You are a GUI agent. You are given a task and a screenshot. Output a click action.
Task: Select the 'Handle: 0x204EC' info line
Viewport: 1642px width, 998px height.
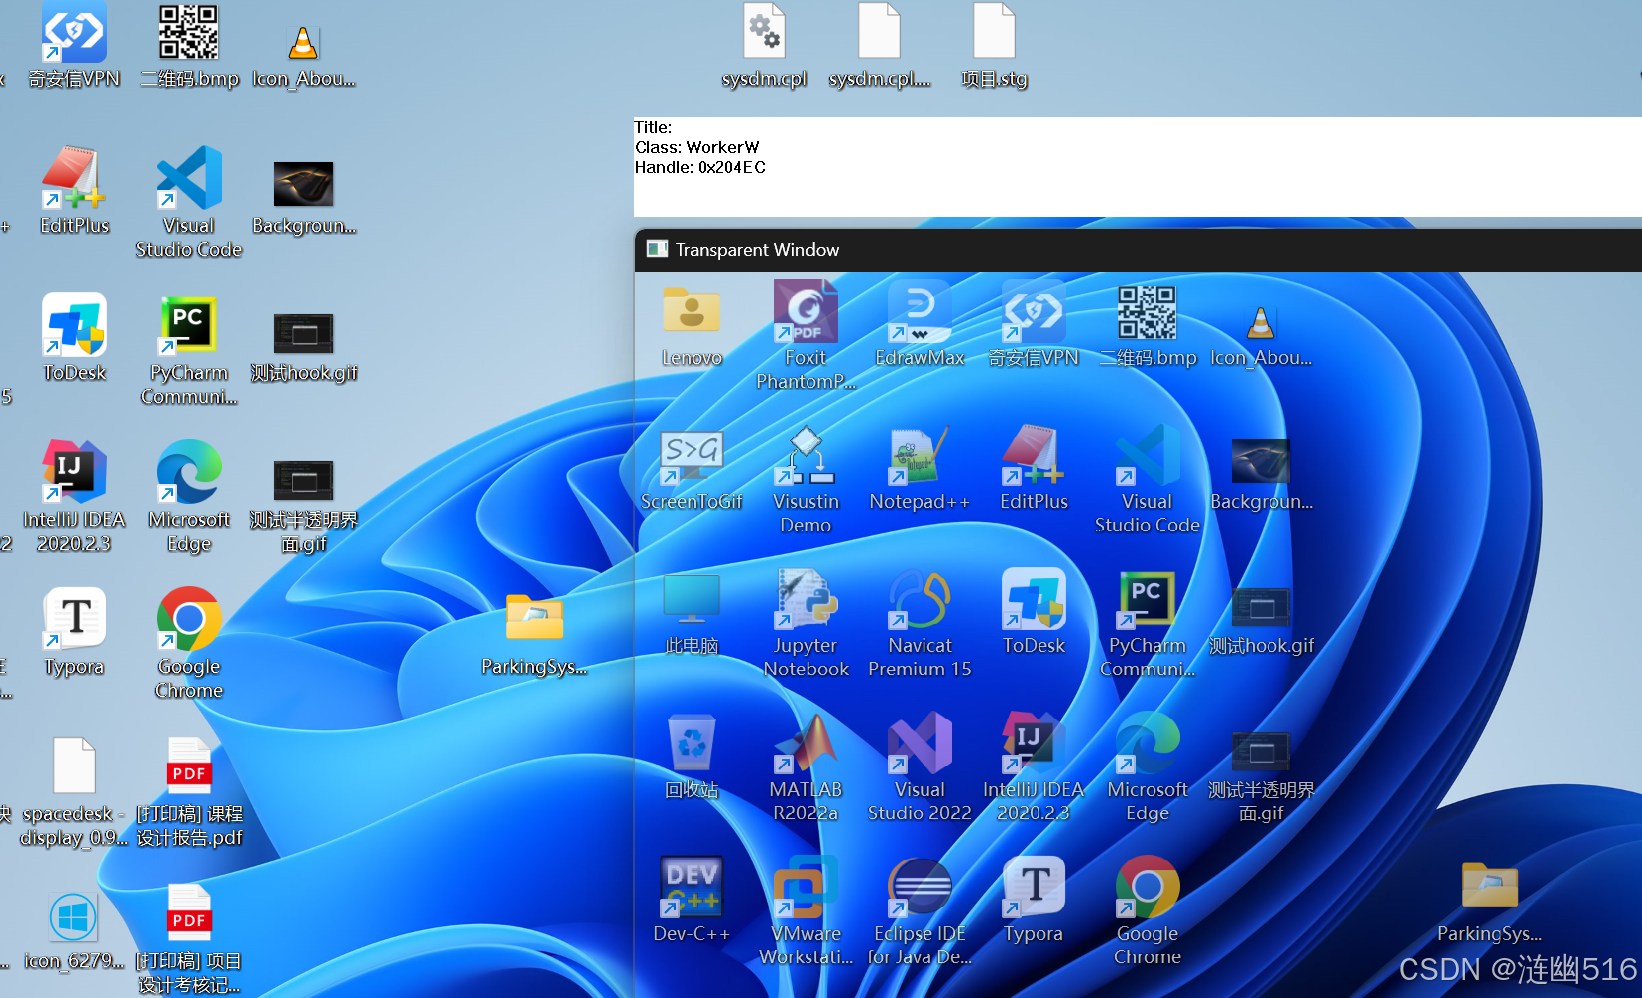(x=700, y=167)
